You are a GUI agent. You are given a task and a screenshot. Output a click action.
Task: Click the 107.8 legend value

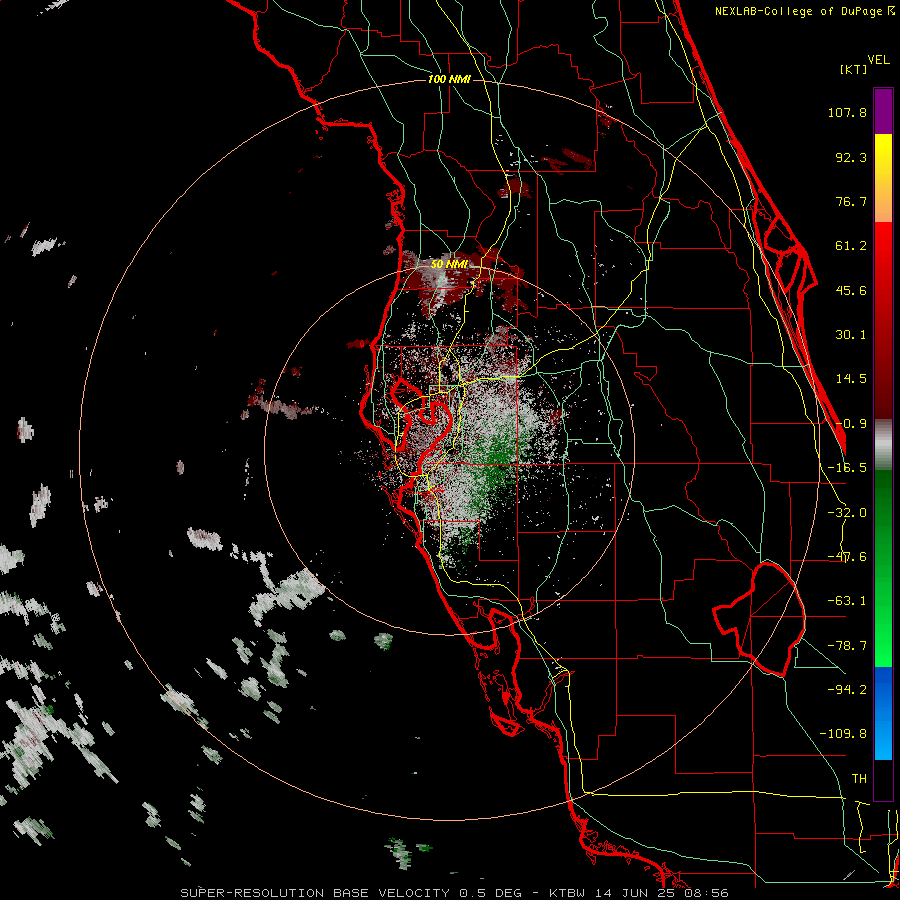[847, 112]
